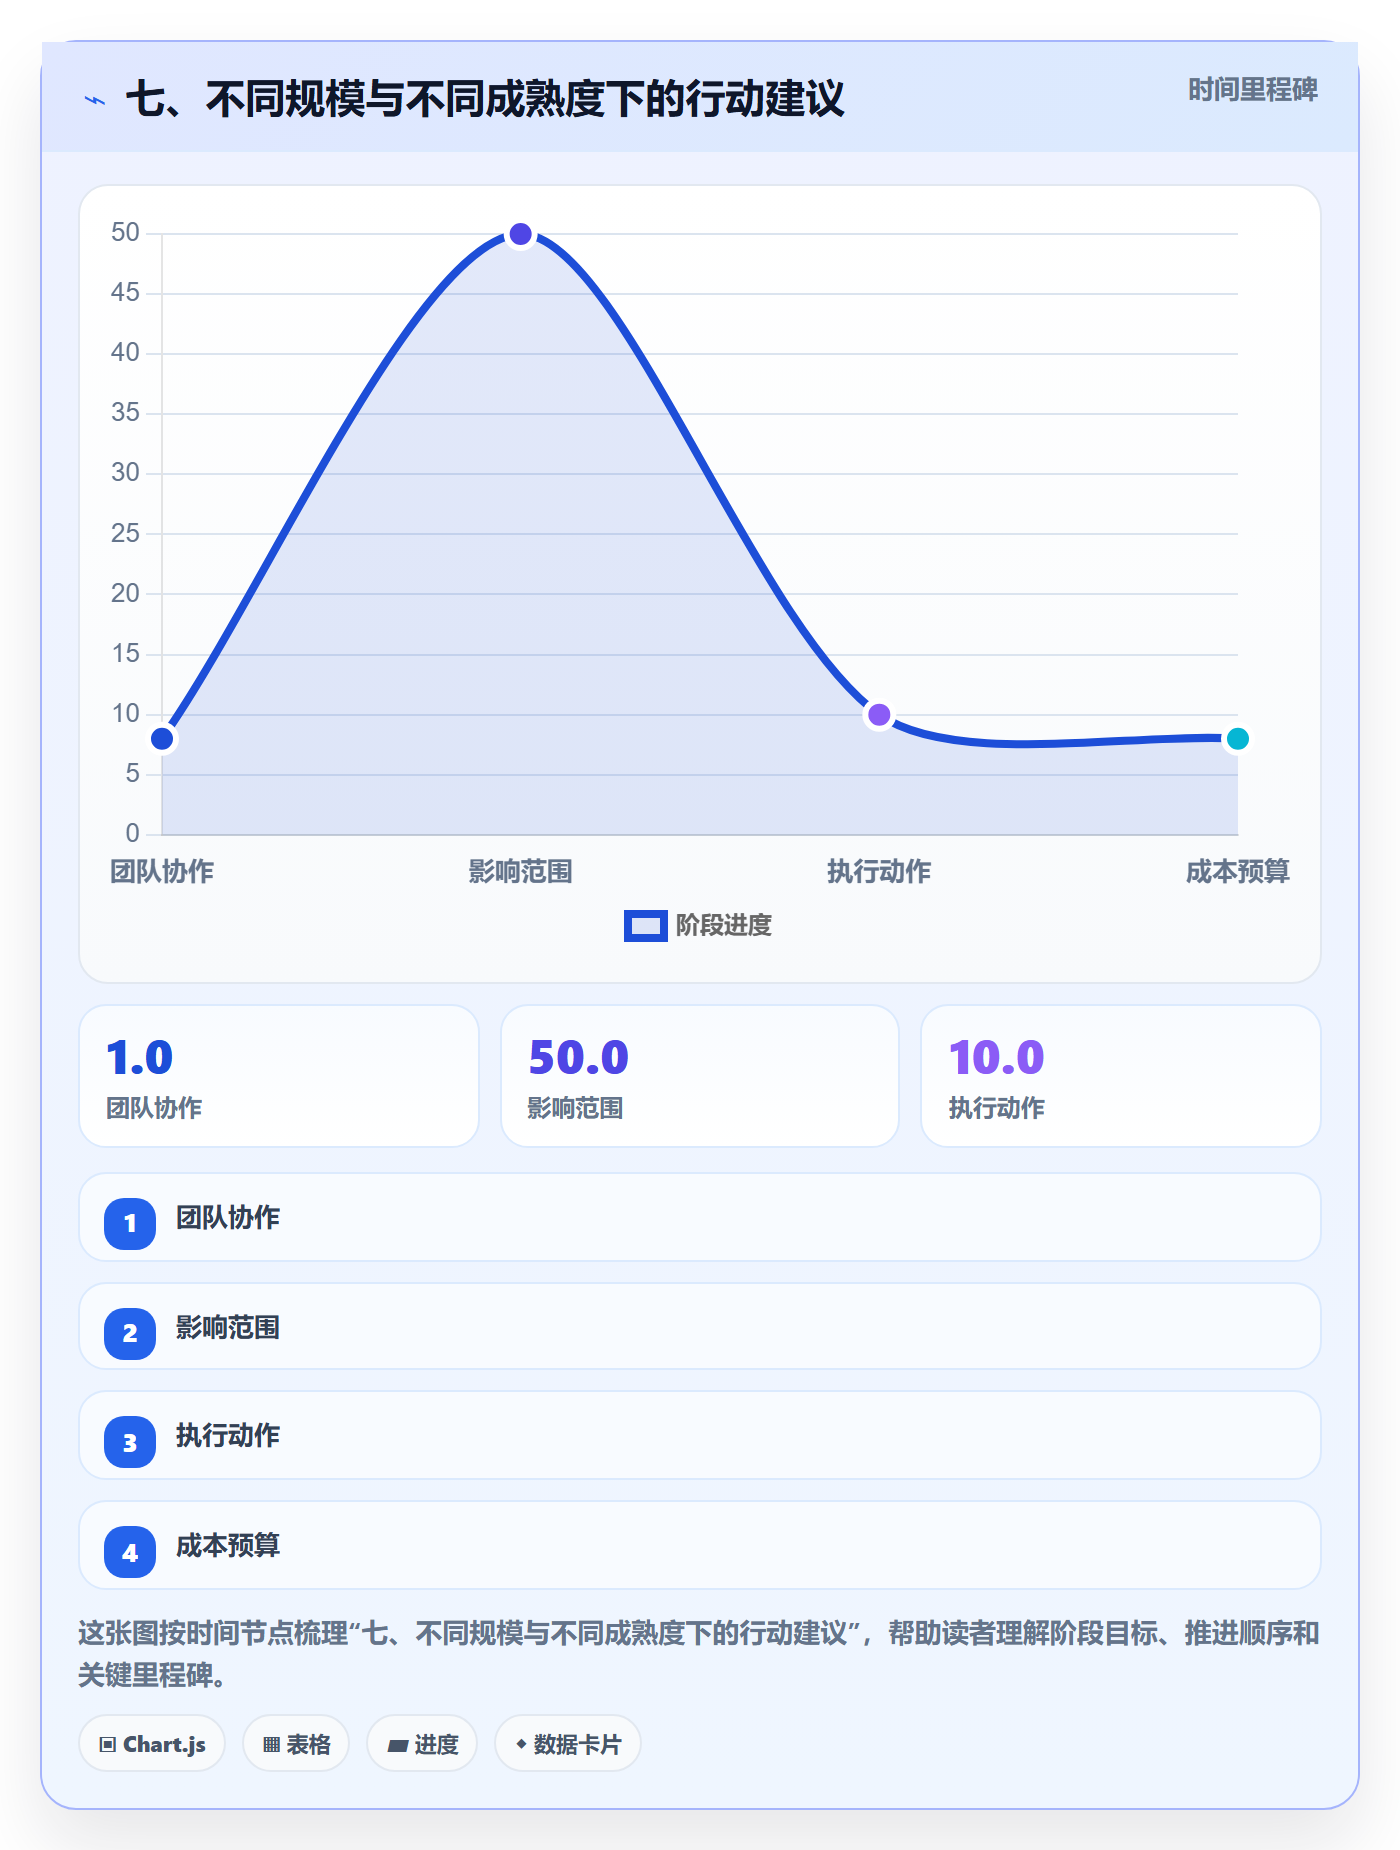1400x1850 pixels.
Task: Select the cyan data point at 成本预算
Action: point(1238,739)
